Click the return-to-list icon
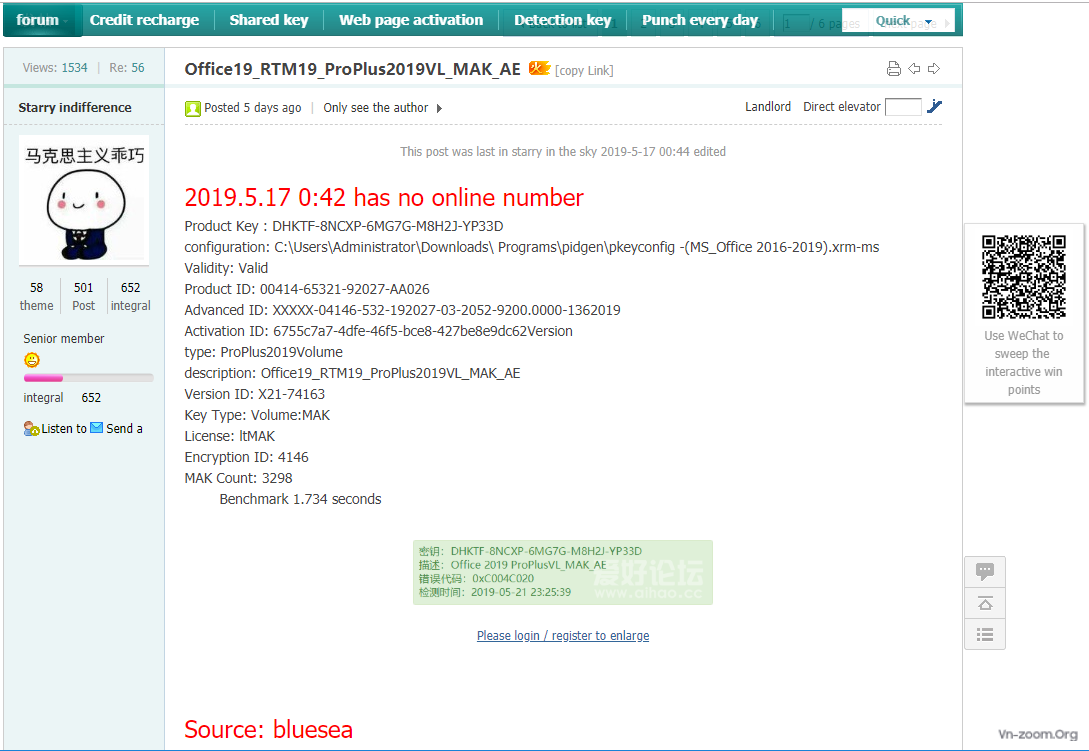This screenshot has width=1089, height=751. (x=985, y=634)
